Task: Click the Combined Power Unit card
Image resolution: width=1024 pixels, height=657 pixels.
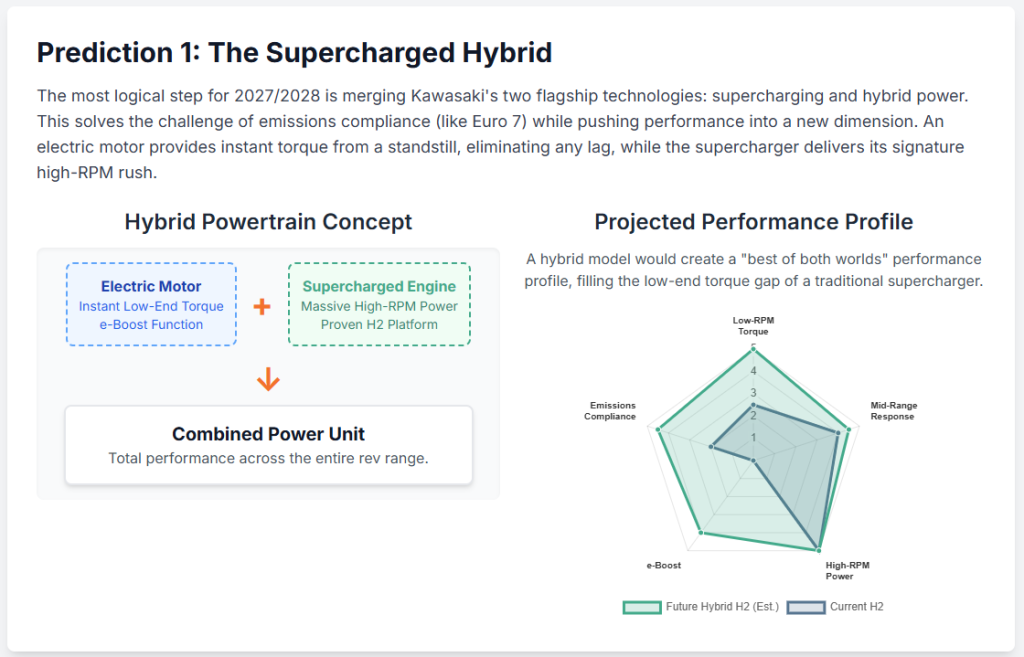Action: click(268, 445)
